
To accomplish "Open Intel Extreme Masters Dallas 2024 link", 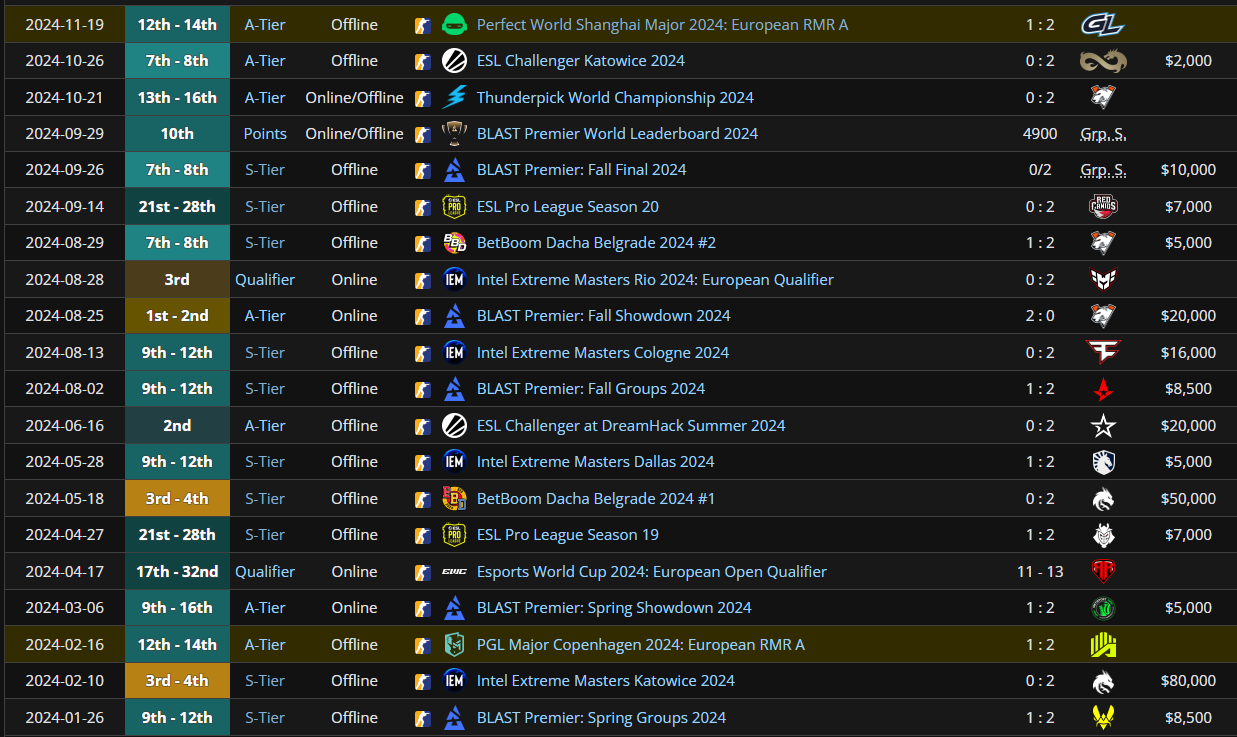I will (x=596, y=462).
